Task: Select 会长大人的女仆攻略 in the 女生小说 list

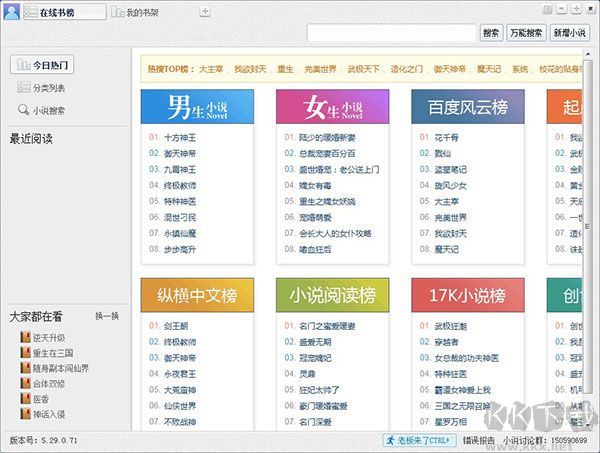Action: (335, 233)
